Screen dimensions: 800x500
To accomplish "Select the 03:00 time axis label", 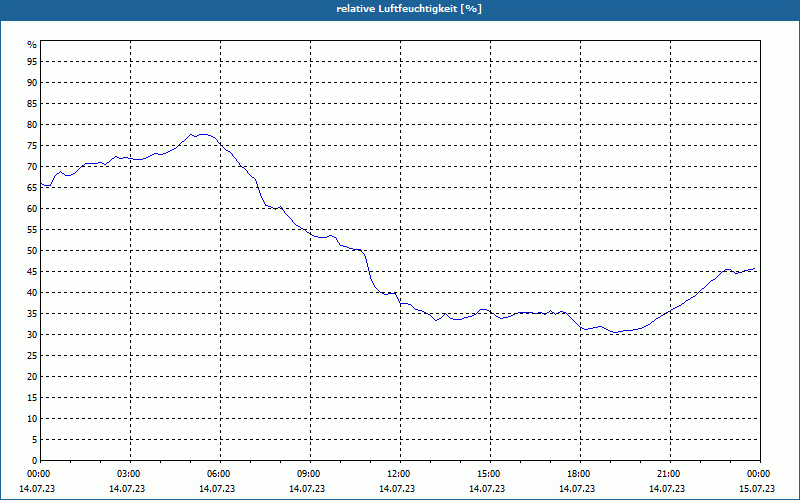I will click(x=131, y=474).
